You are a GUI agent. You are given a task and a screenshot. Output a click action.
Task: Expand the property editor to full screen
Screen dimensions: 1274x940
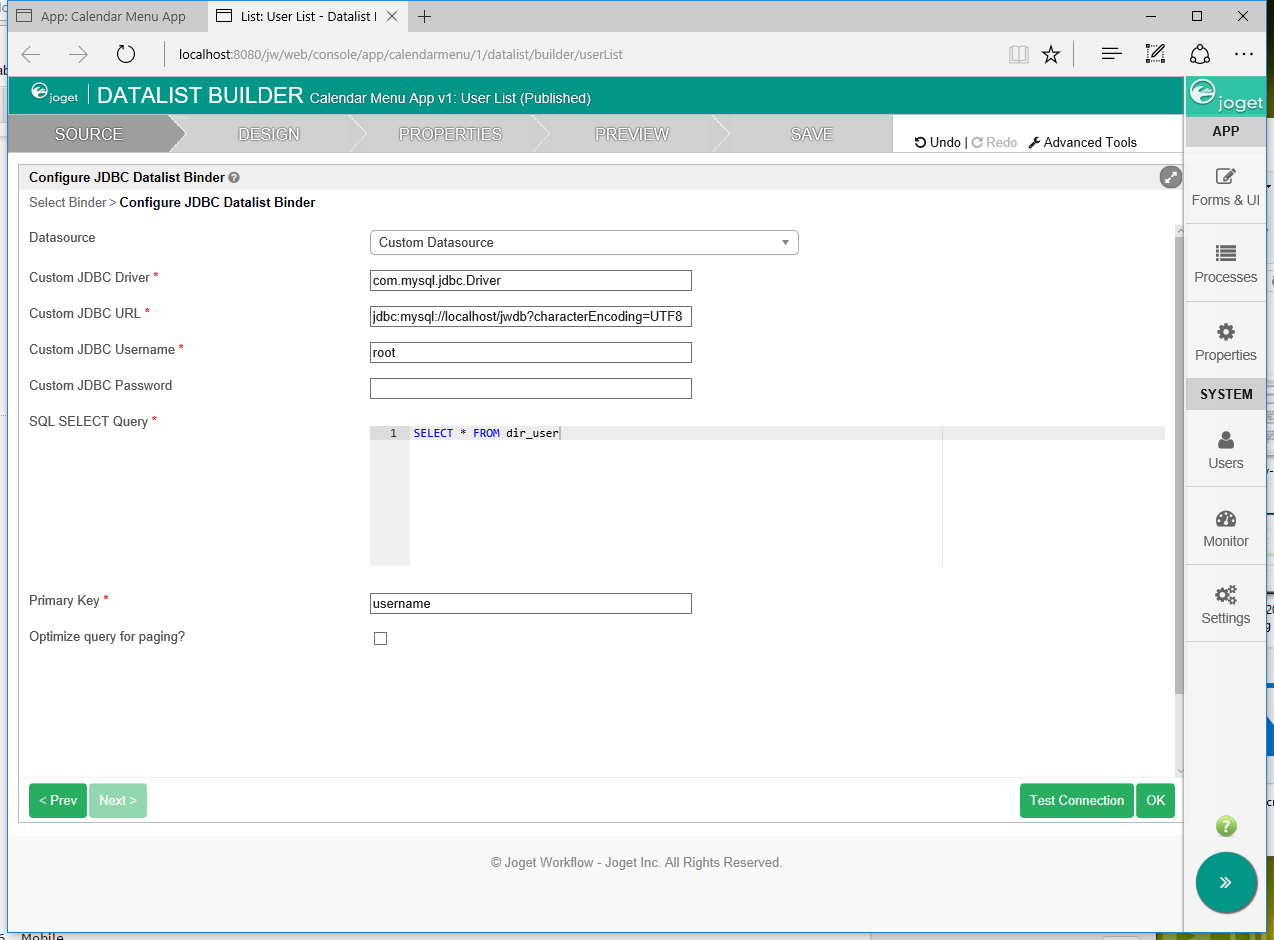pos(1170,177)
